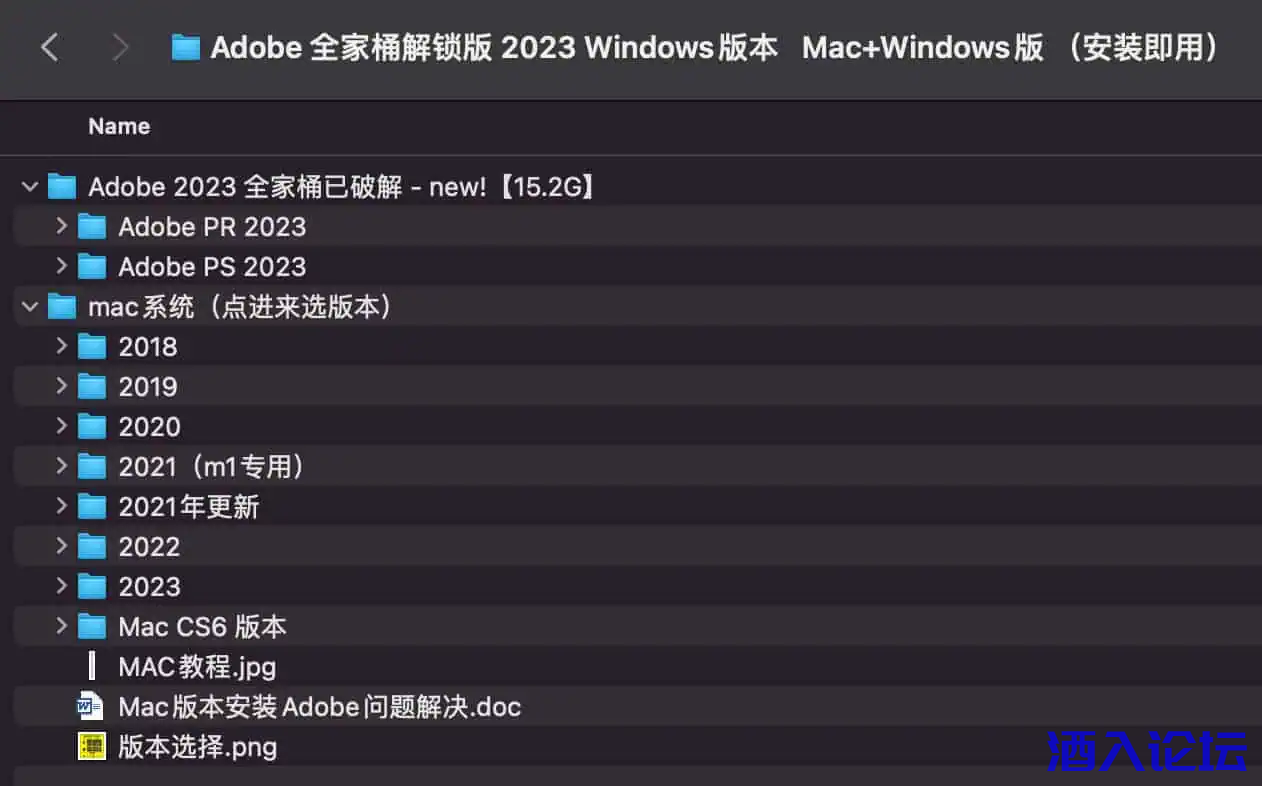
Task: Click the Word icon of Mac版本安装 doc
Action: click(x=91, y=707)
